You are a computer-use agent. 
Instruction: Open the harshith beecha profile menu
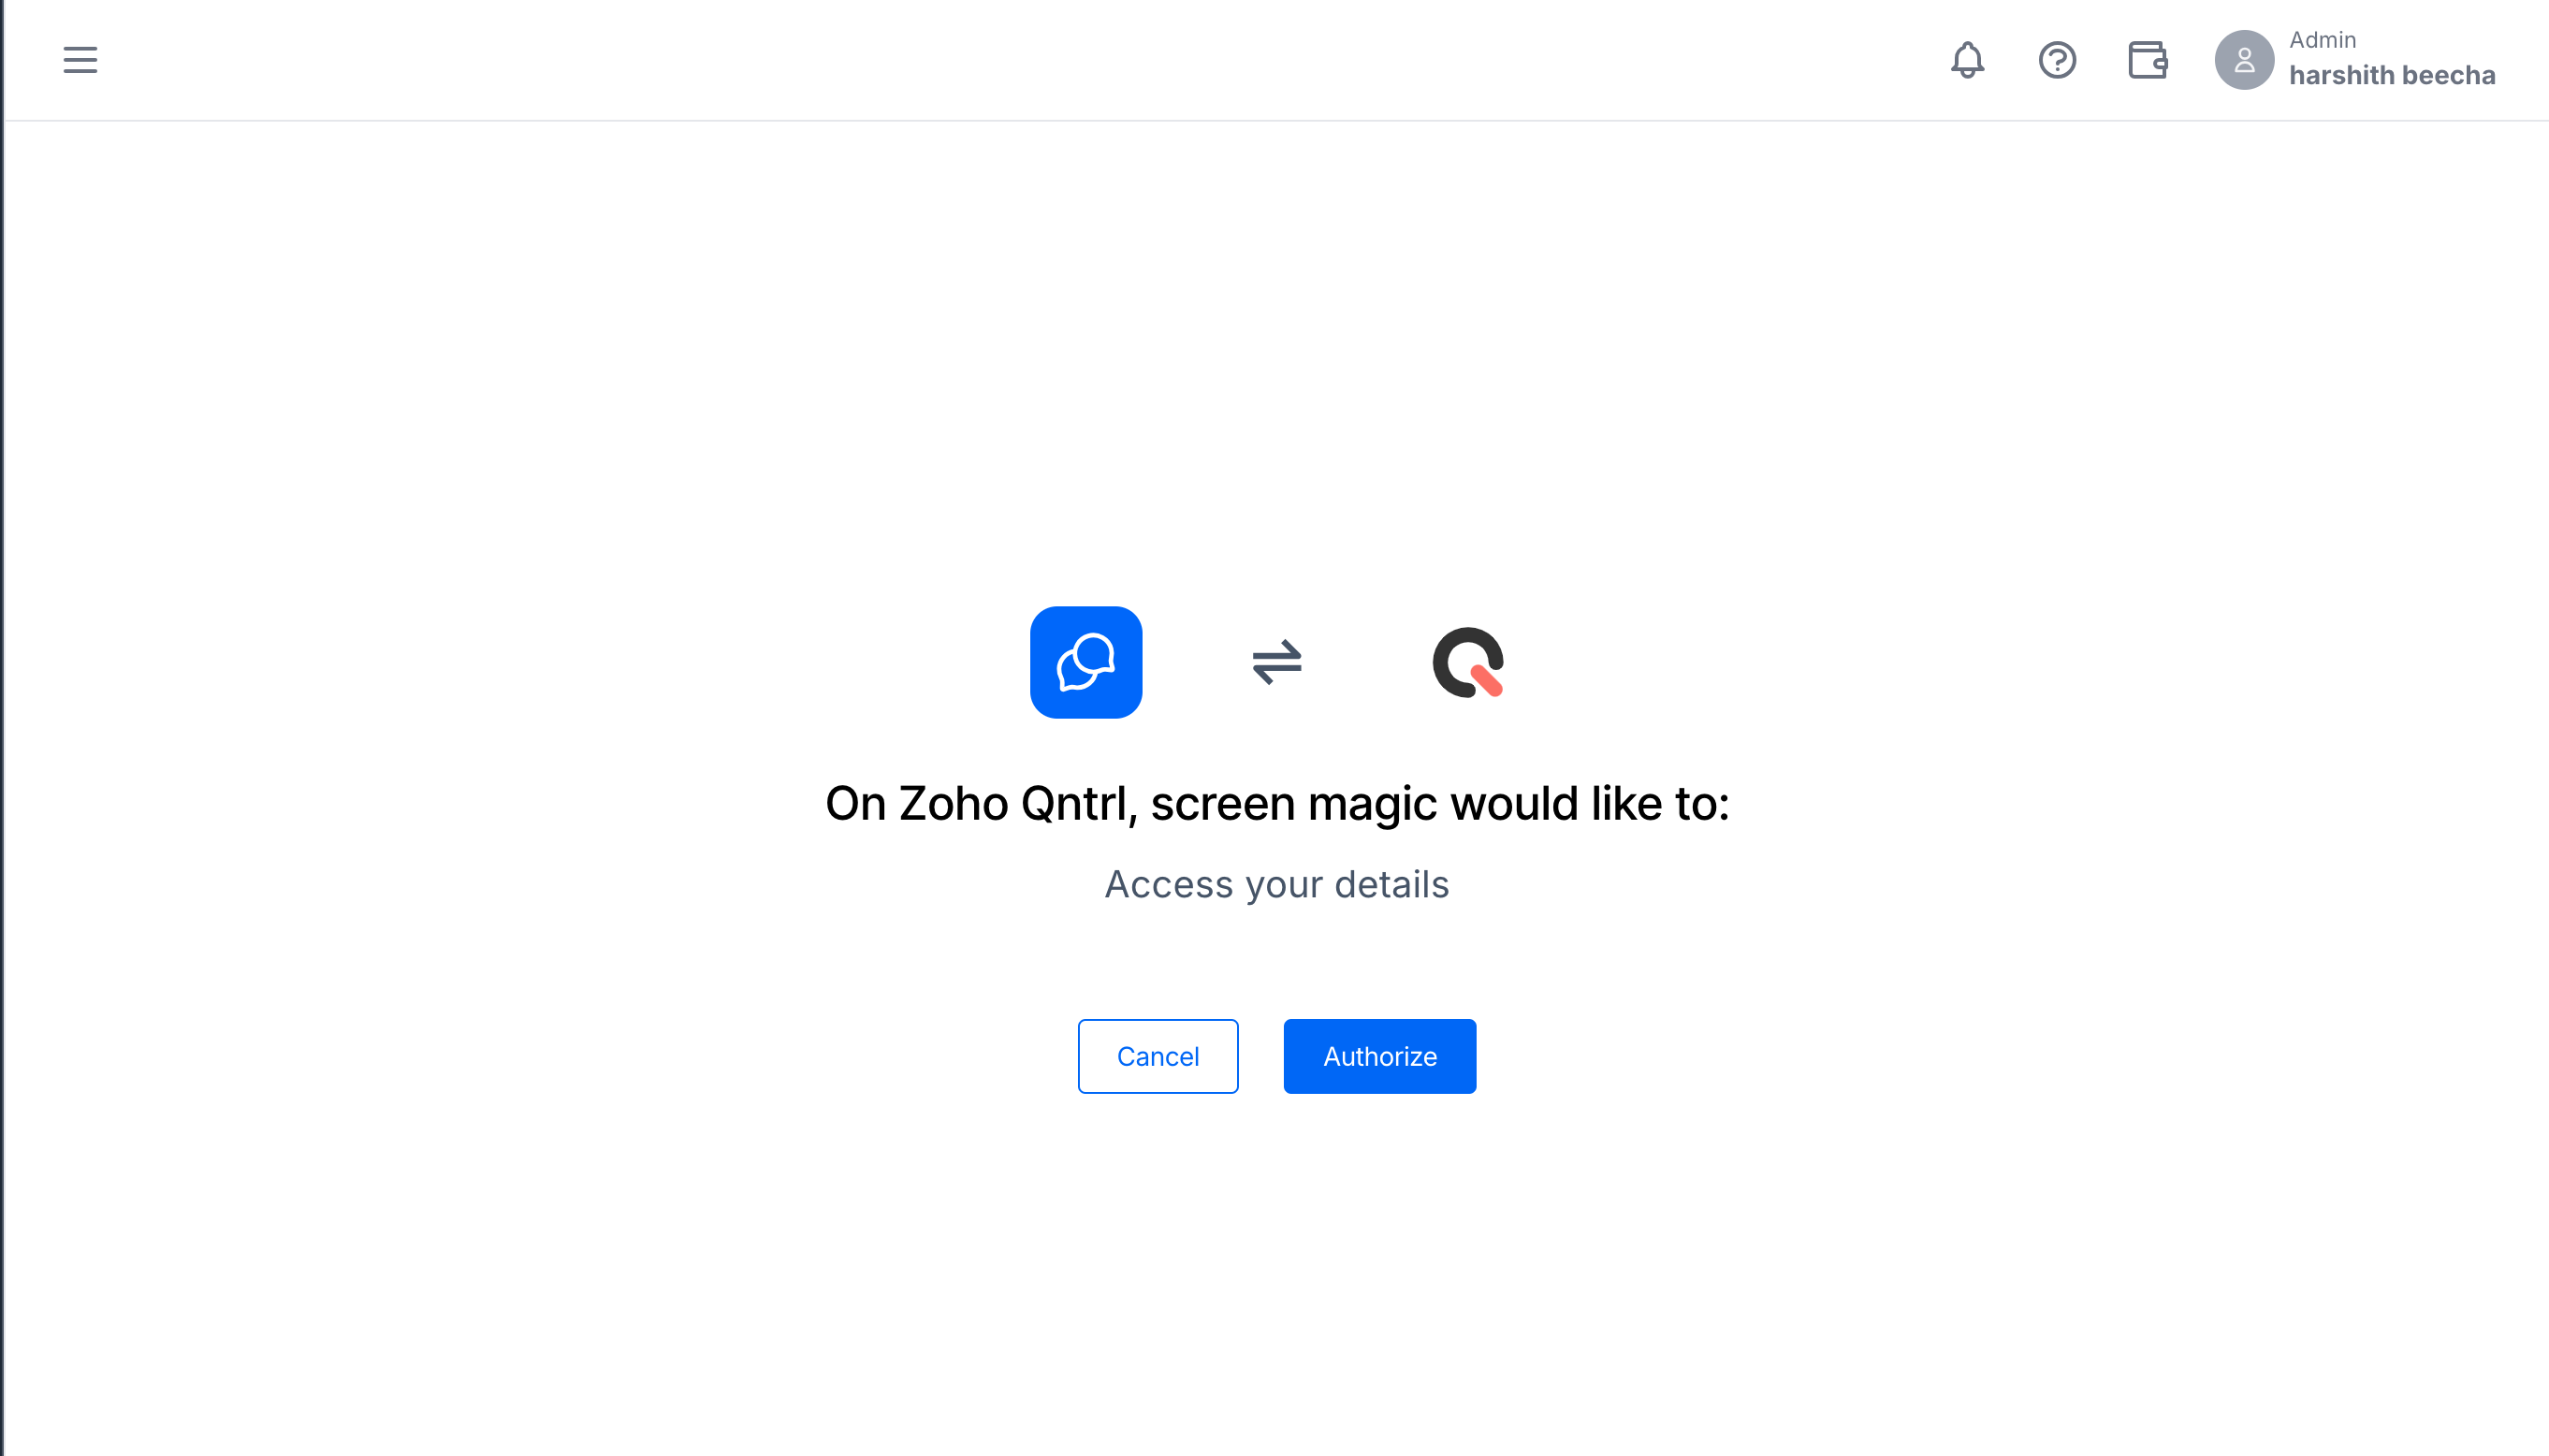click(2392, 75)
